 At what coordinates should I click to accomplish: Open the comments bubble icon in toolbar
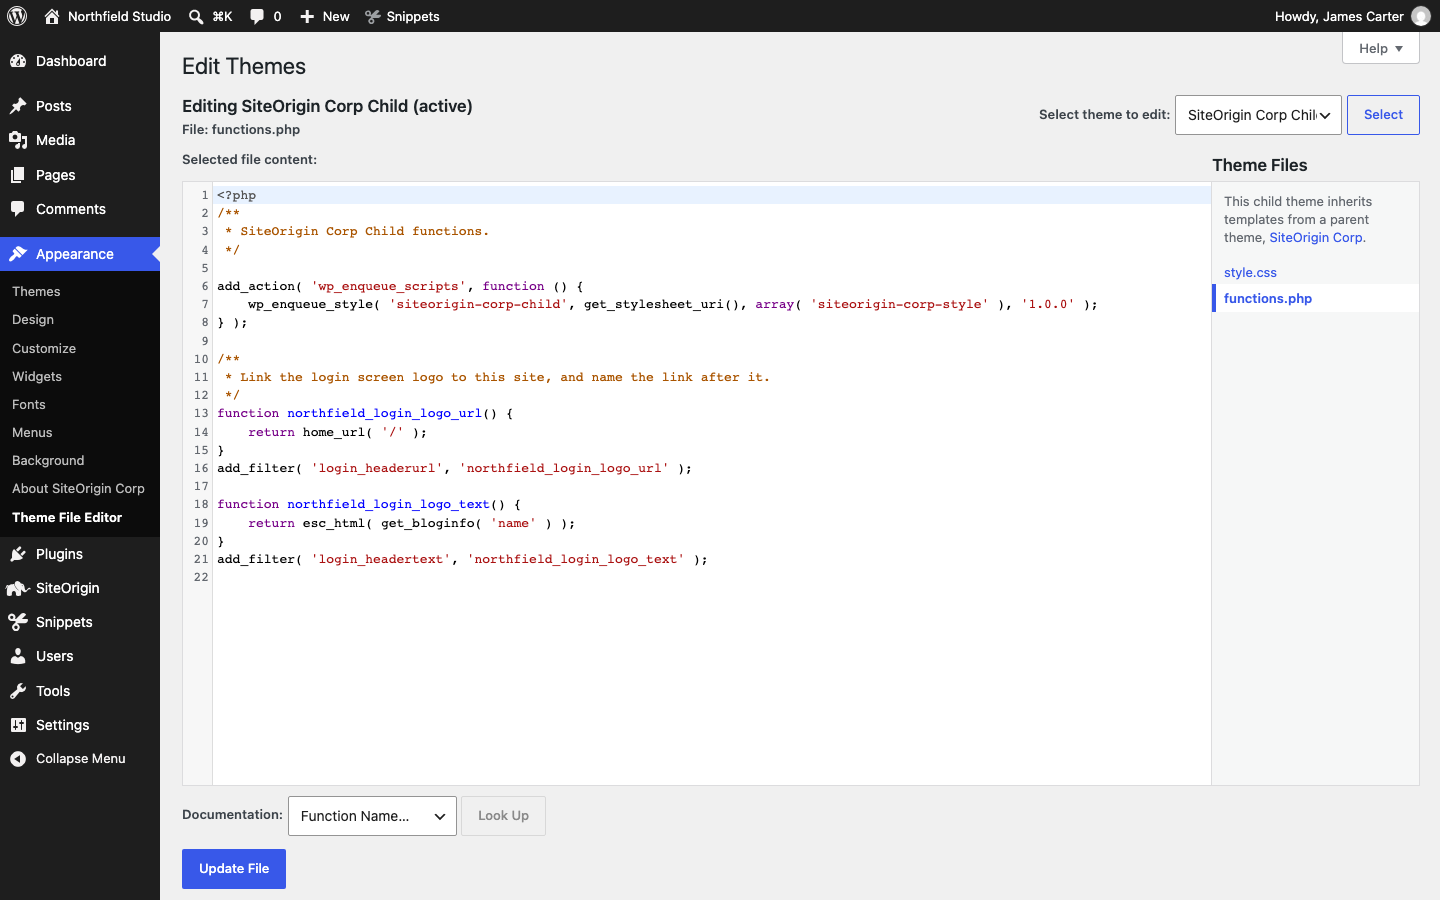[x=257, y=16]
